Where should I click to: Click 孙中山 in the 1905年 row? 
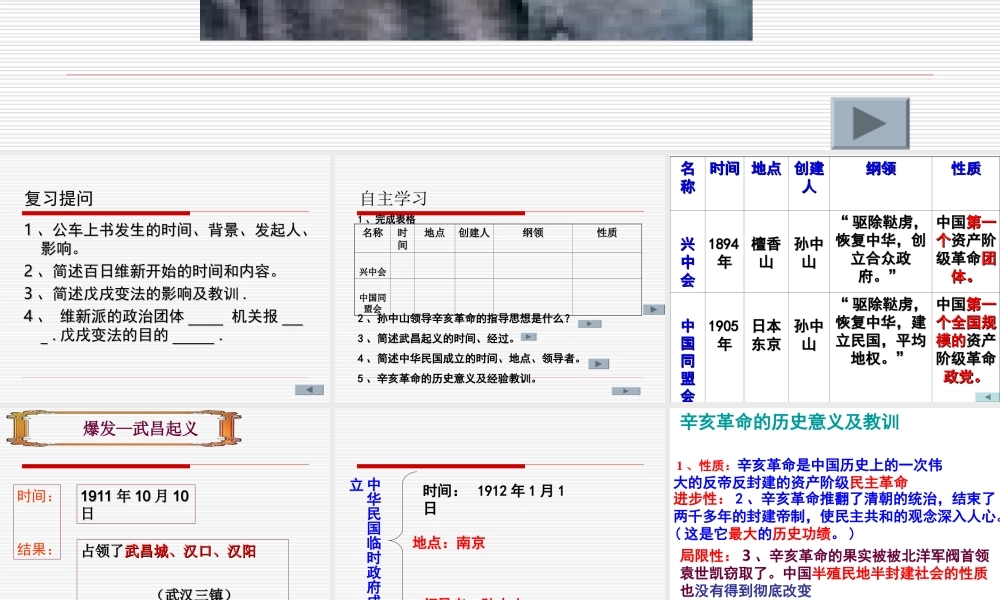pyautogui.click(x=809, y=335)
